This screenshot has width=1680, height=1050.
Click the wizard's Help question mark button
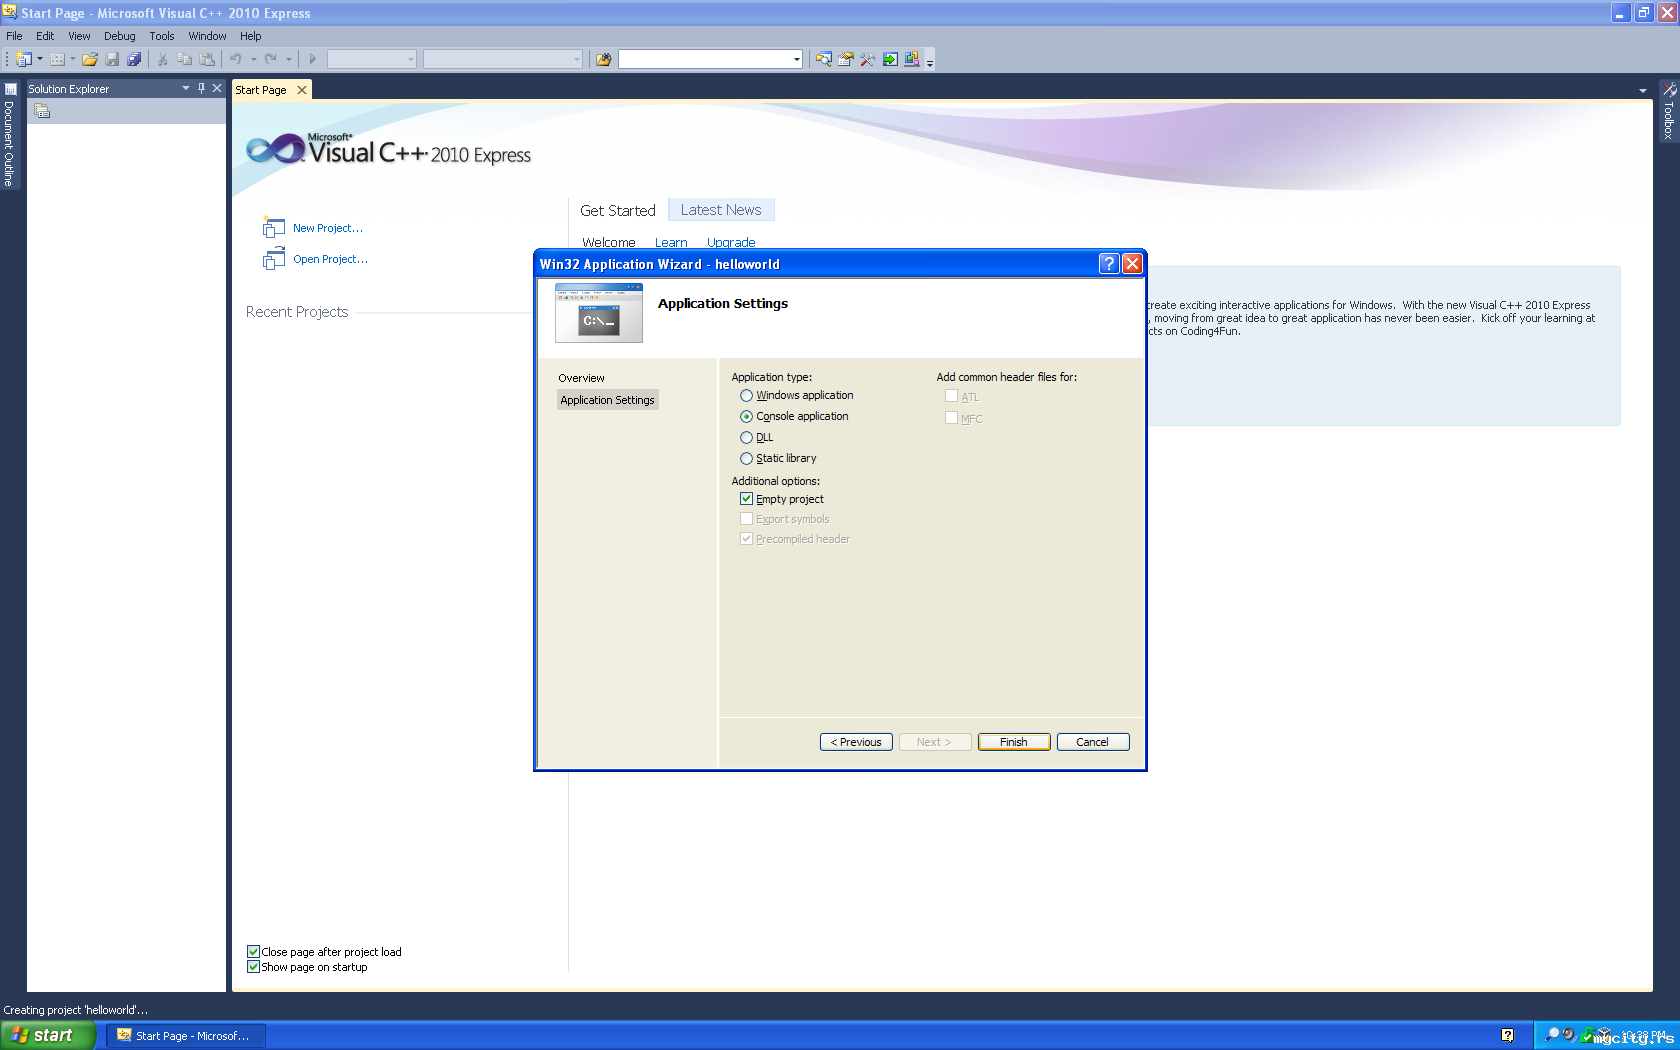[1108, 263]
